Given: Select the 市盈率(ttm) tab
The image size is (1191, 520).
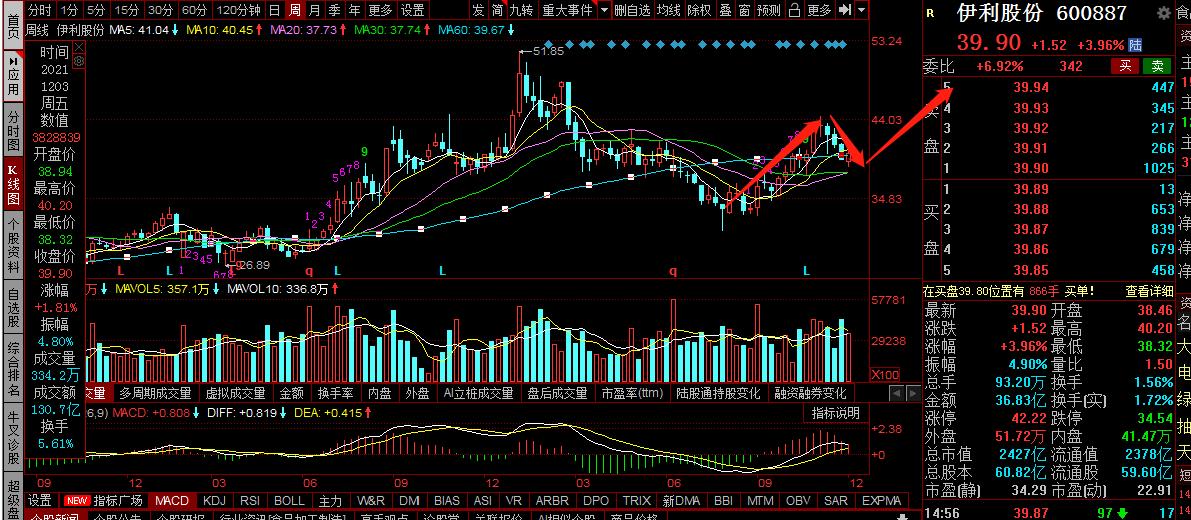Looking at the screenshot, I should click(x=632, y=393).
